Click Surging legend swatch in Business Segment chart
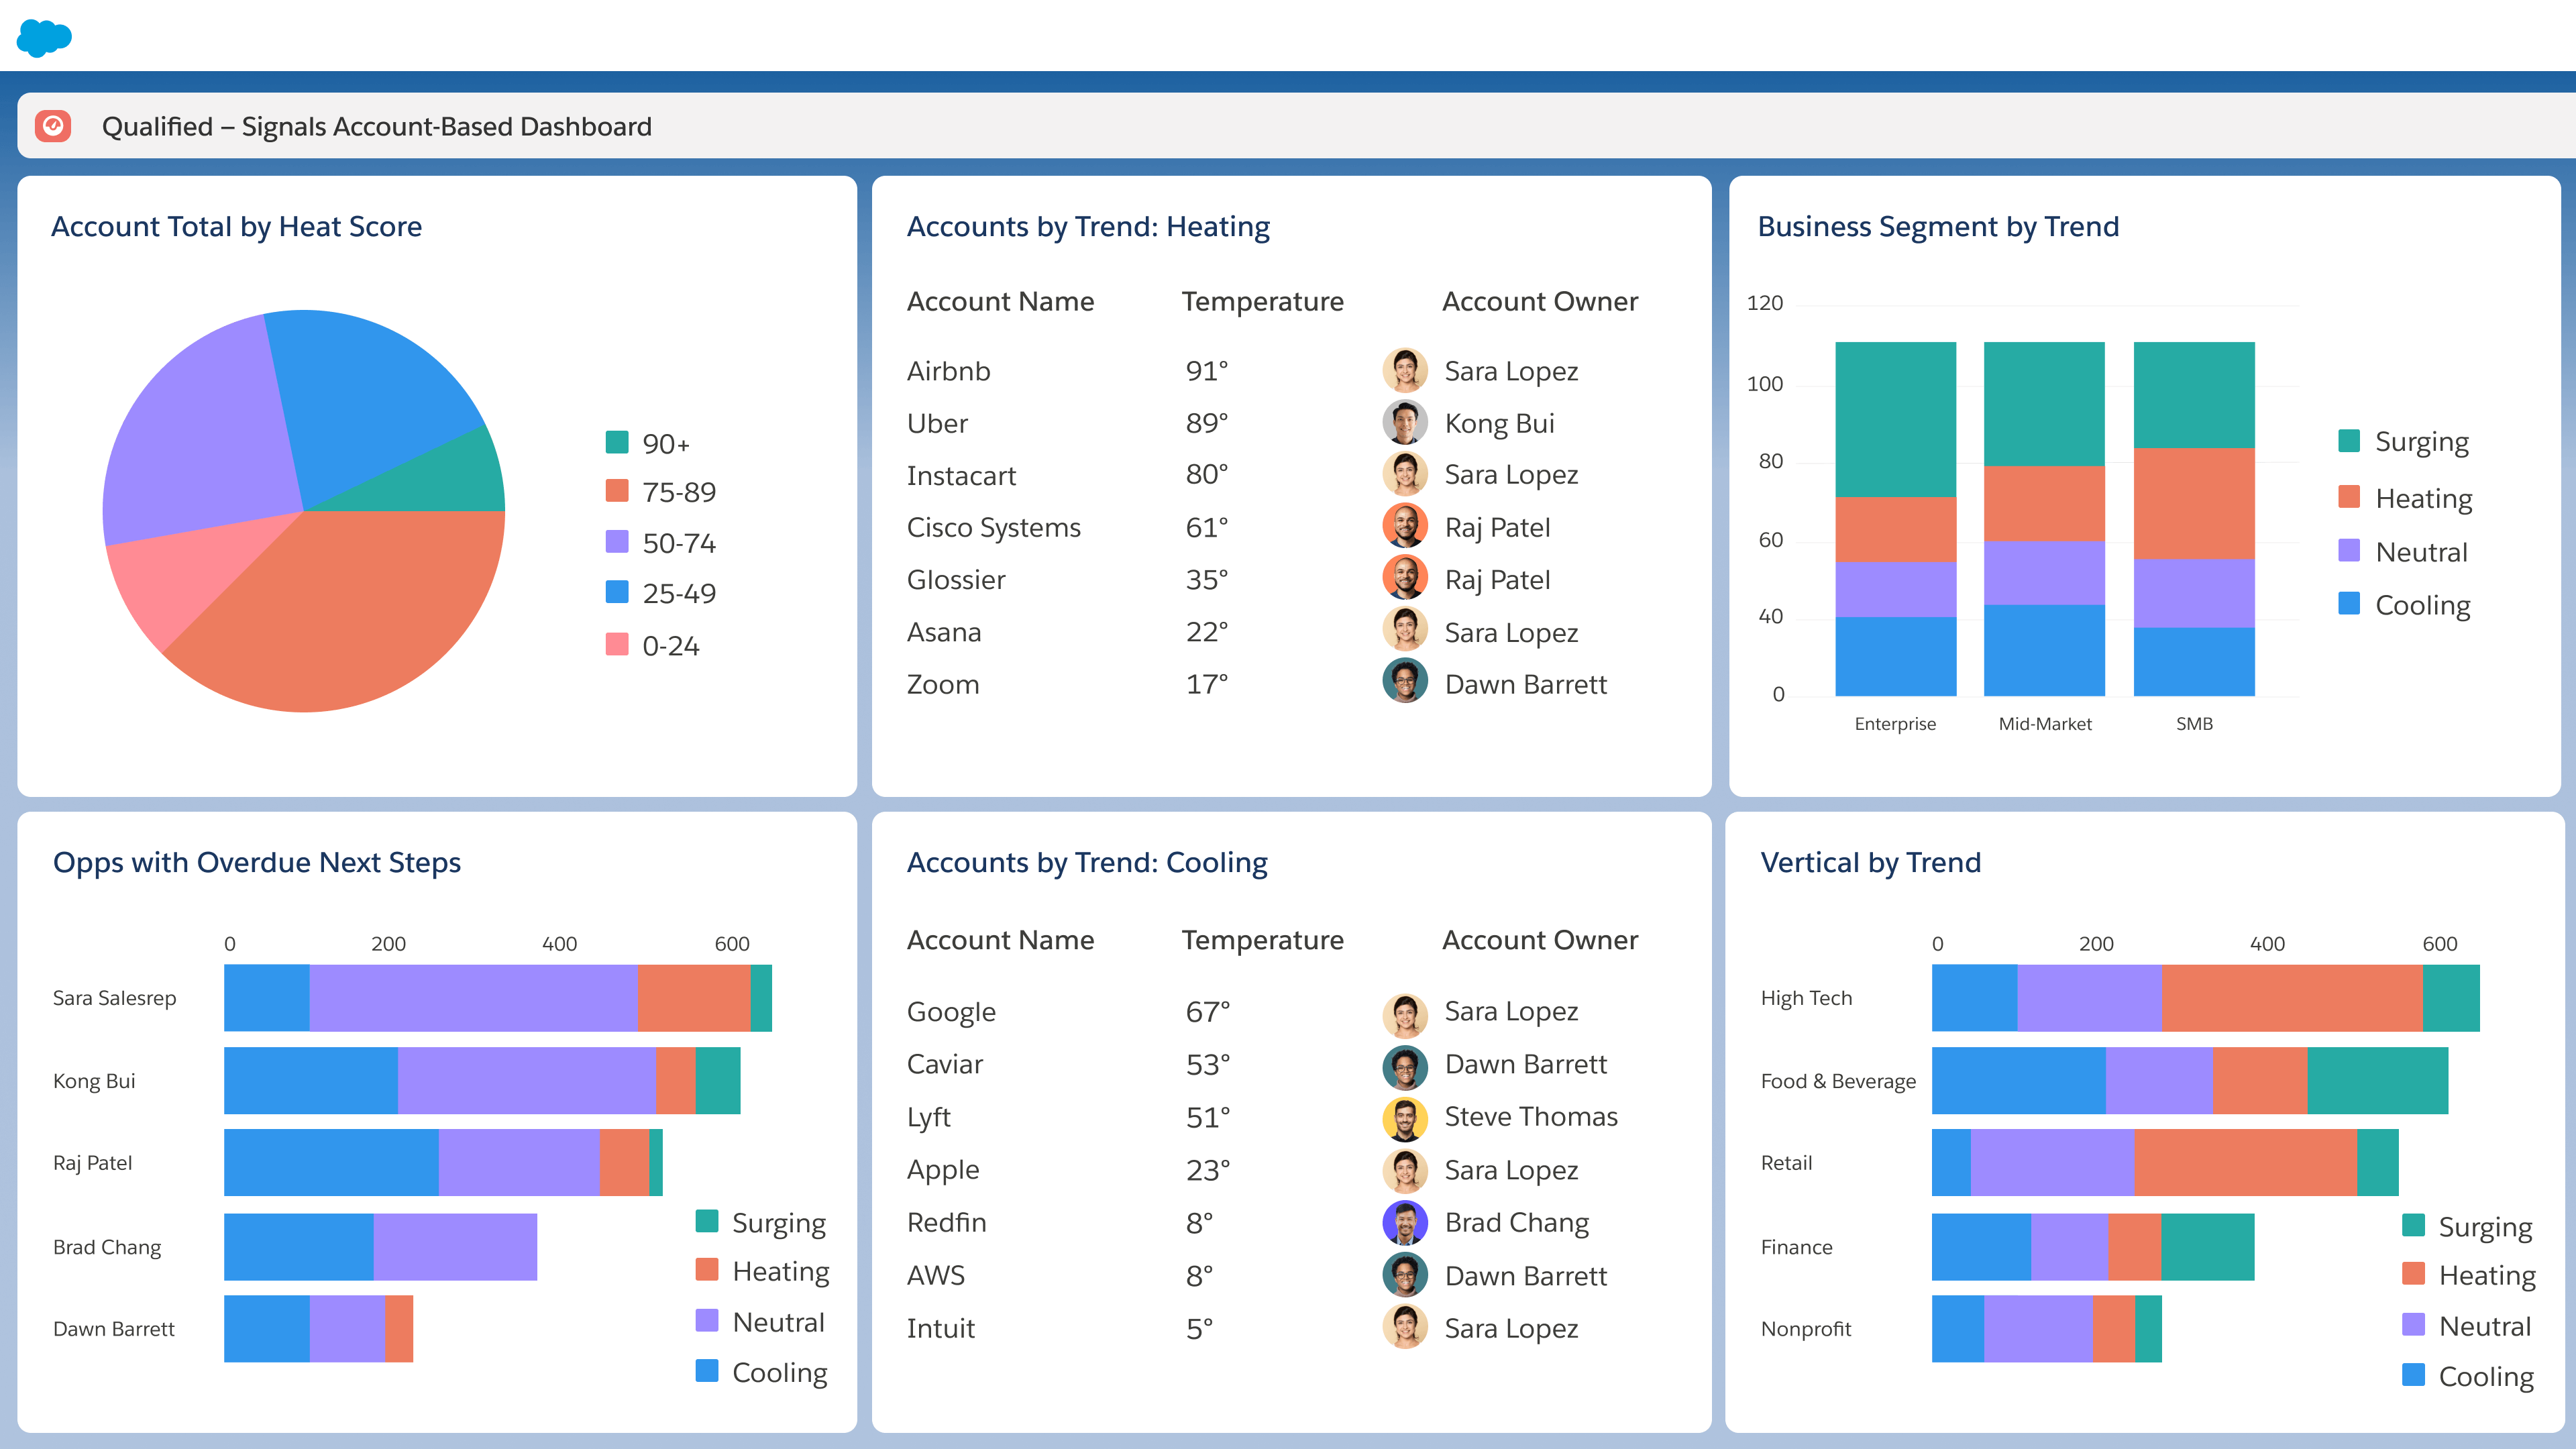Image resolution: width=2576 pixels, height=1449 pixels. pyautogui.click(x=2349, y=441)
